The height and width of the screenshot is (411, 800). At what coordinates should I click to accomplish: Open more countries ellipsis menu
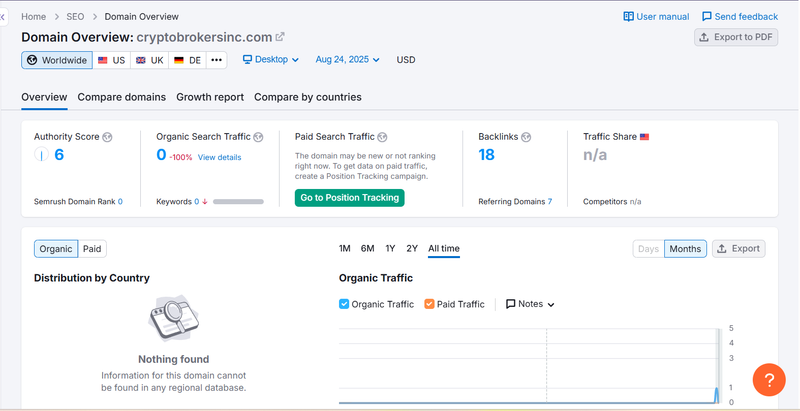[217, 60]
